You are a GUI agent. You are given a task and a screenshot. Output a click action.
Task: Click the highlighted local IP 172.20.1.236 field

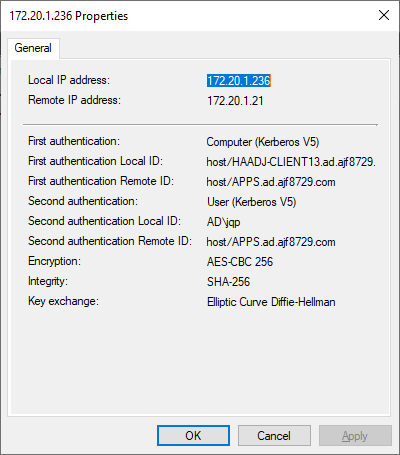(239, 81)
